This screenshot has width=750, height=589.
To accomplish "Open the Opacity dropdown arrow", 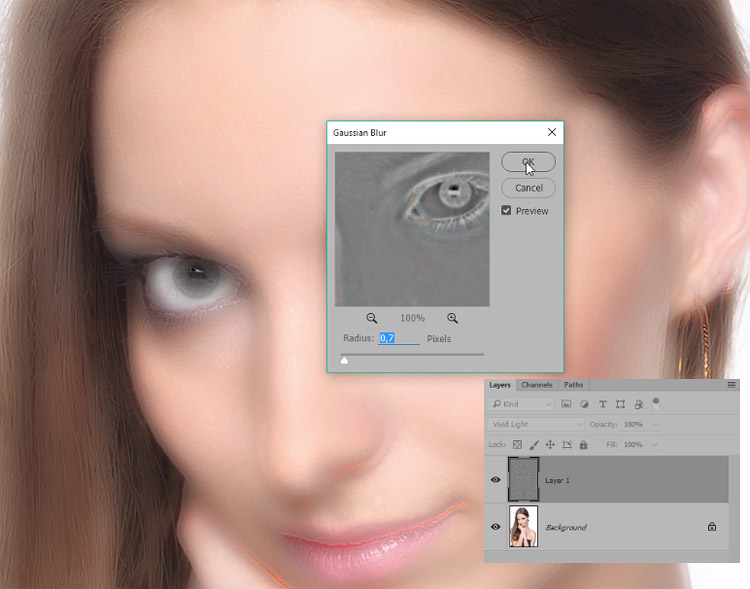I will pyautogui.click(x=655, y=424).
